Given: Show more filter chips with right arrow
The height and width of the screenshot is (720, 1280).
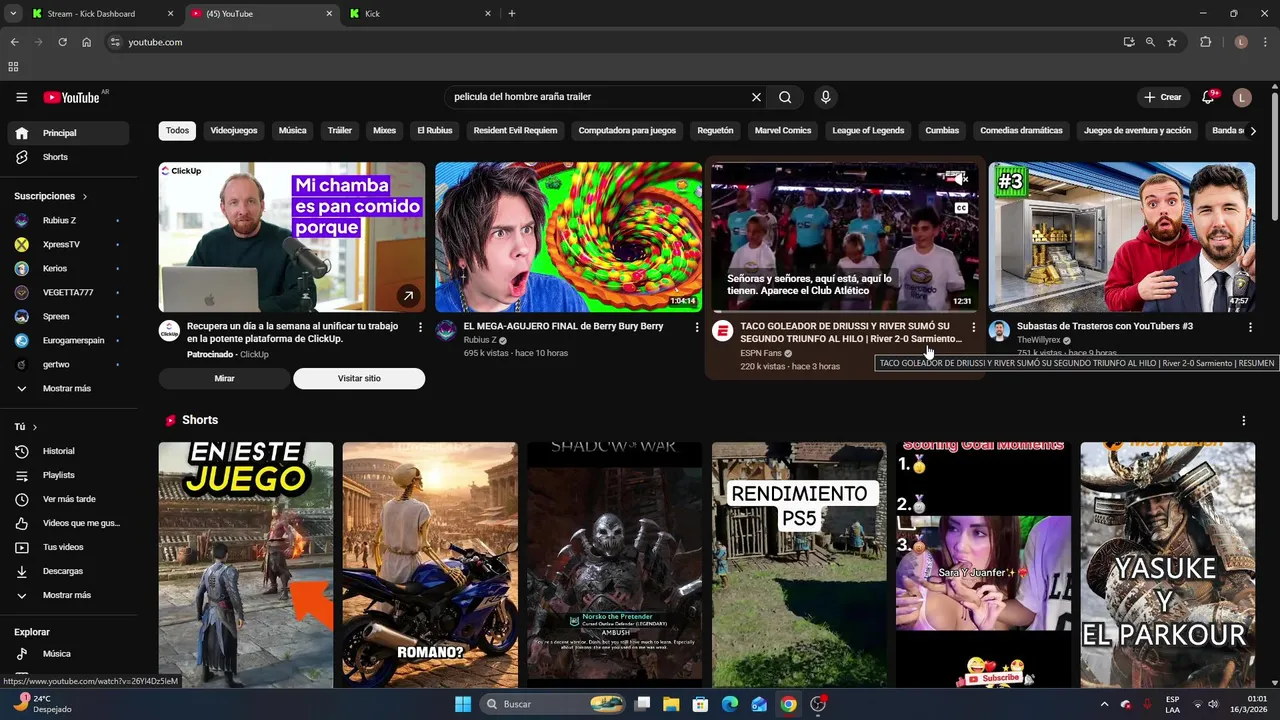Looking at the screenshot, I should point(1253,131).
